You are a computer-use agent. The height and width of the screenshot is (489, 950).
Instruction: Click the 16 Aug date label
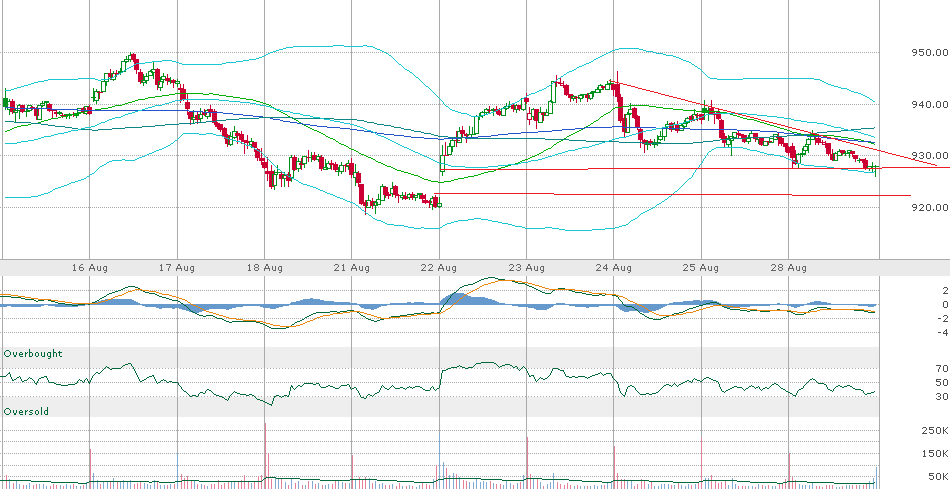pos(89,268)
